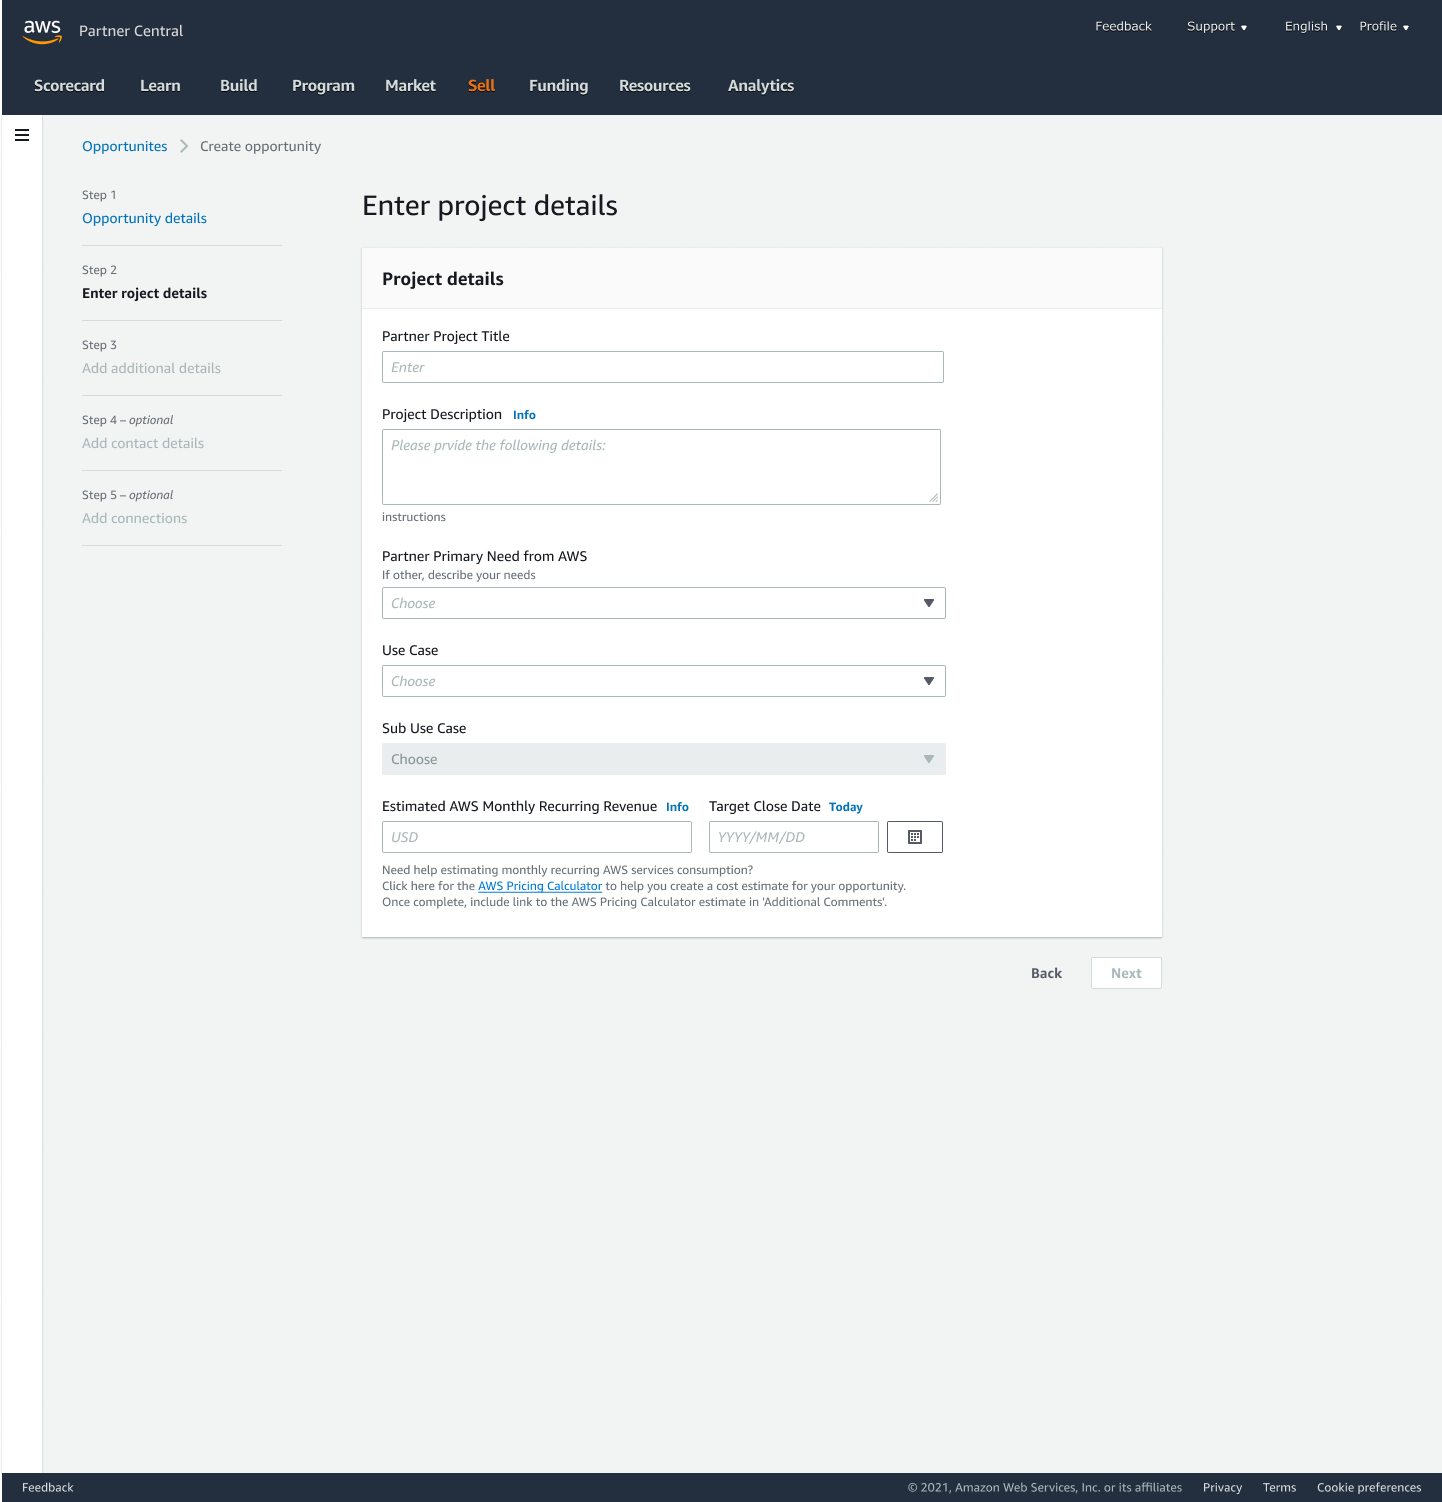Click the Today link for close date
1442x1502 pixels.
coord(845,807)
